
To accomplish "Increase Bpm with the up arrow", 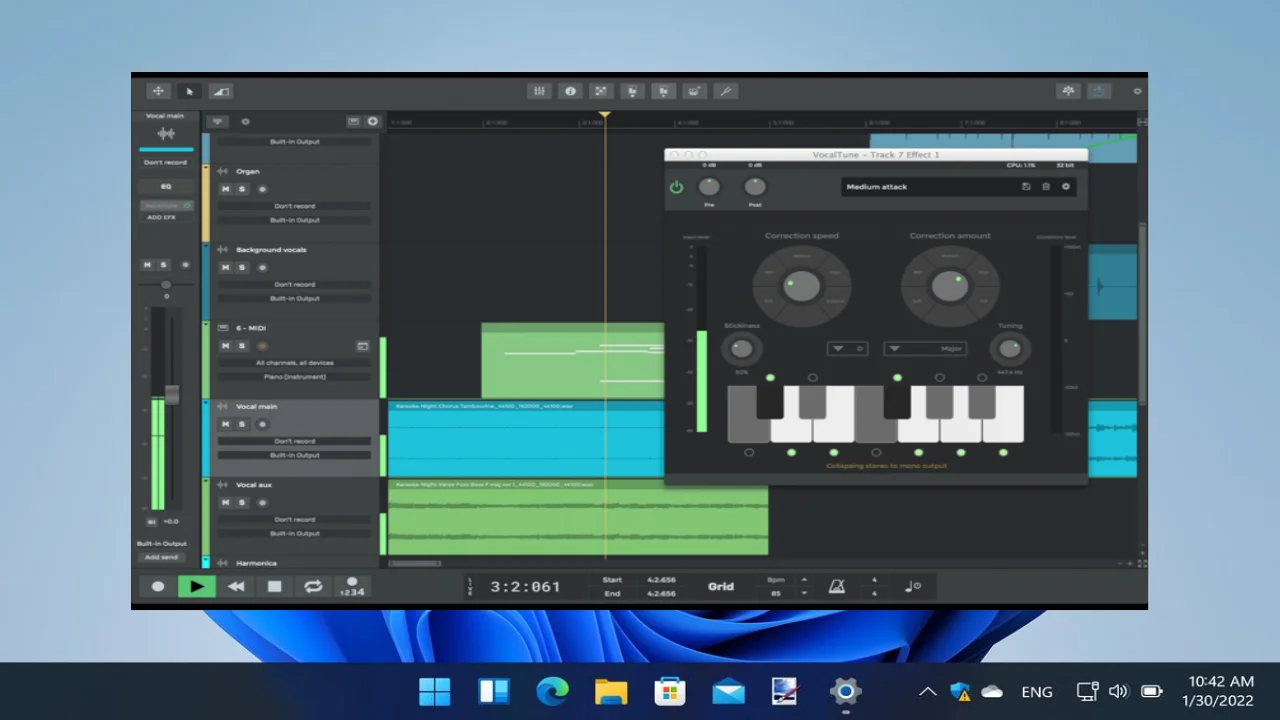I will point(804,579).
